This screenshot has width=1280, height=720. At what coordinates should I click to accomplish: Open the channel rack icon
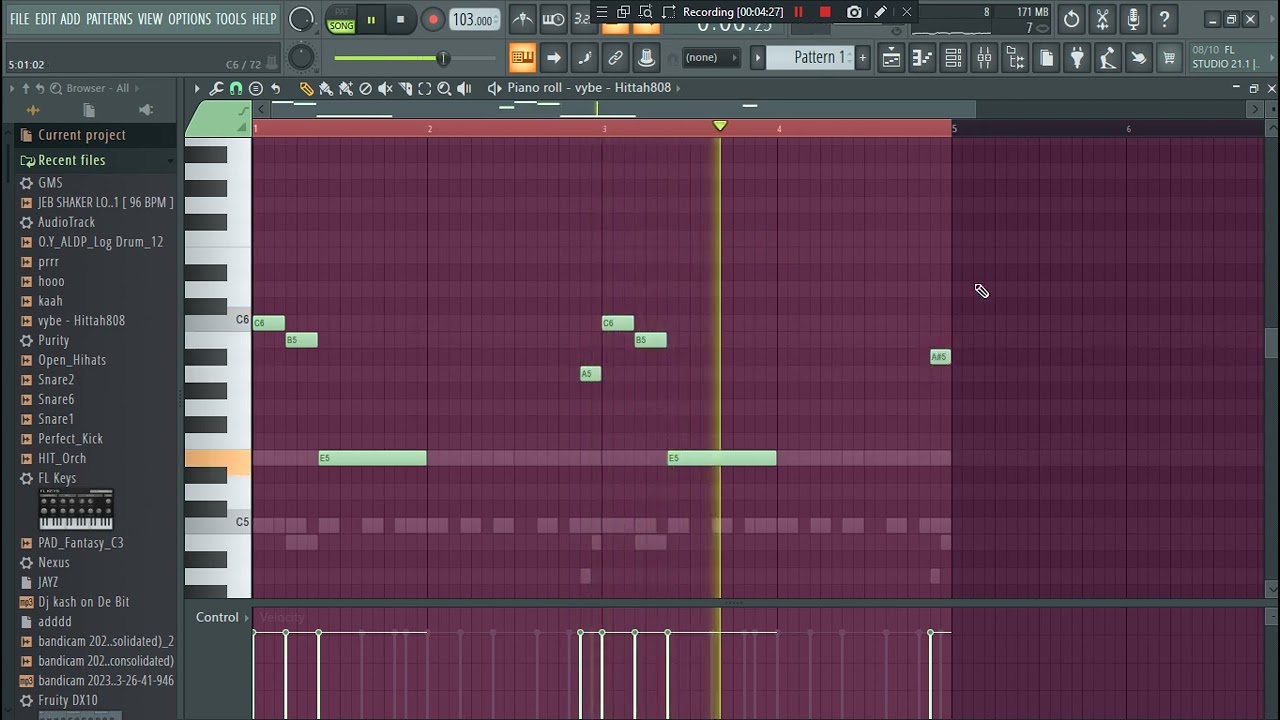click(953, 58)
